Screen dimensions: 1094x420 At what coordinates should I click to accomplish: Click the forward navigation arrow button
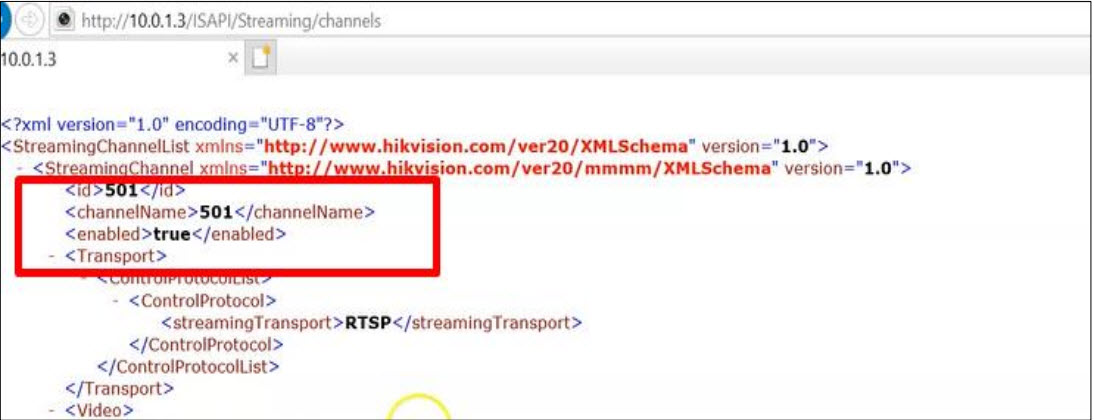click(x=29, y=21)
